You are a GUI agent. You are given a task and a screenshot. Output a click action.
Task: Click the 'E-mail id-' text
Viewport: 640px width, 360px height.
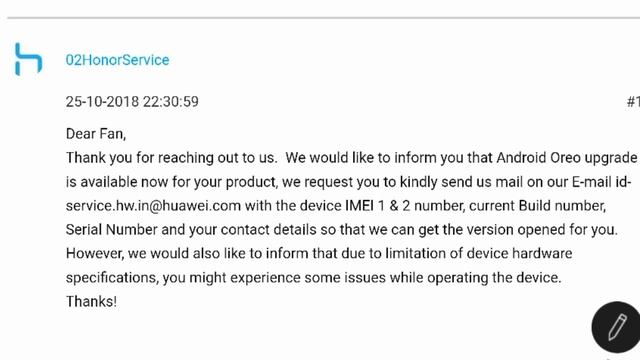point(602,182)
